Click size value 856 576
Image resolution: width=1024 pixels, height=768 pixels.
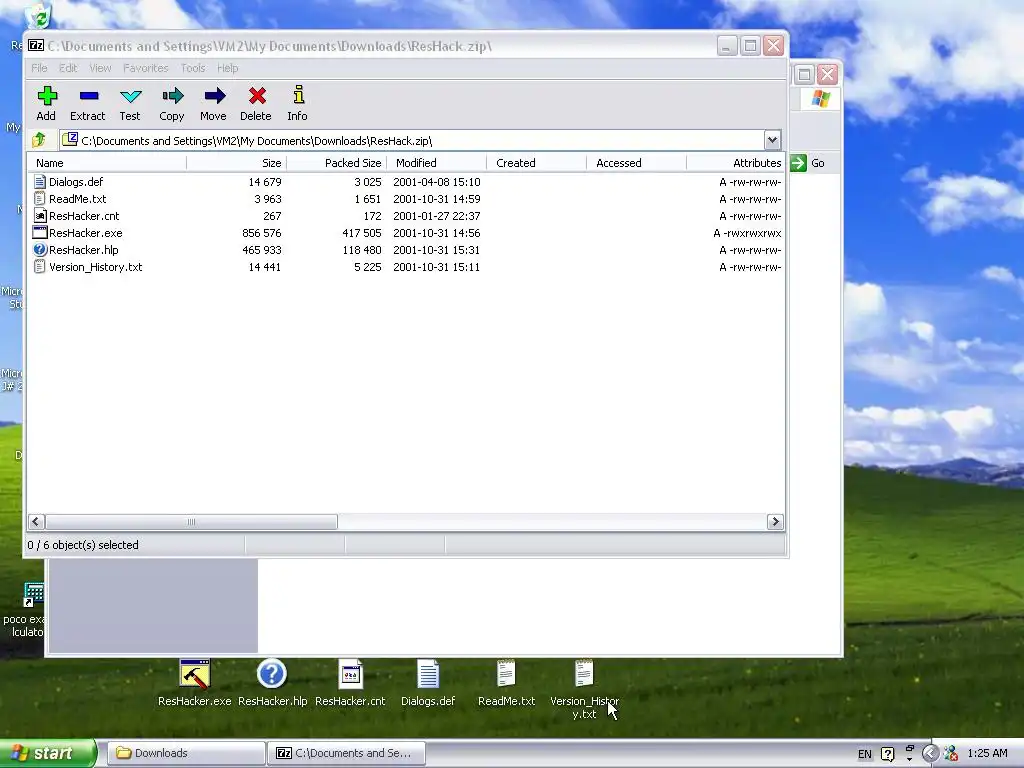coord(261,233)
